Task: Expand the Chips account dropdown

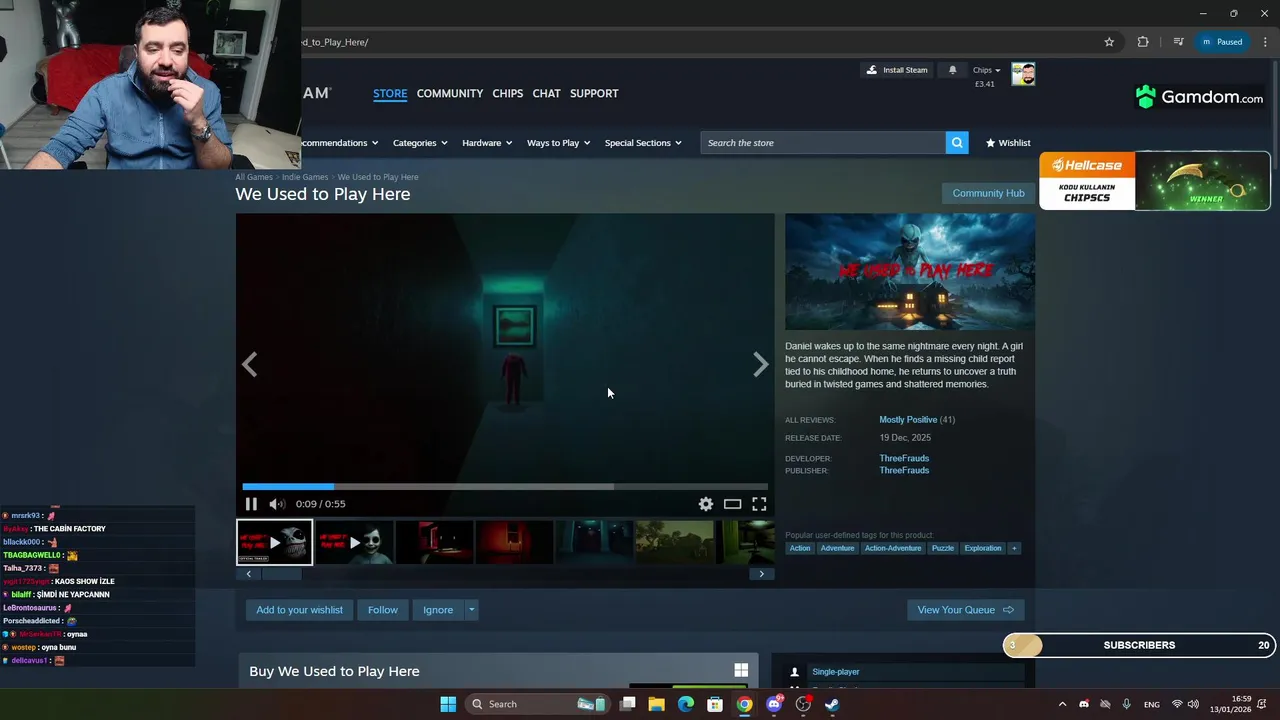Action: point(986,70)
